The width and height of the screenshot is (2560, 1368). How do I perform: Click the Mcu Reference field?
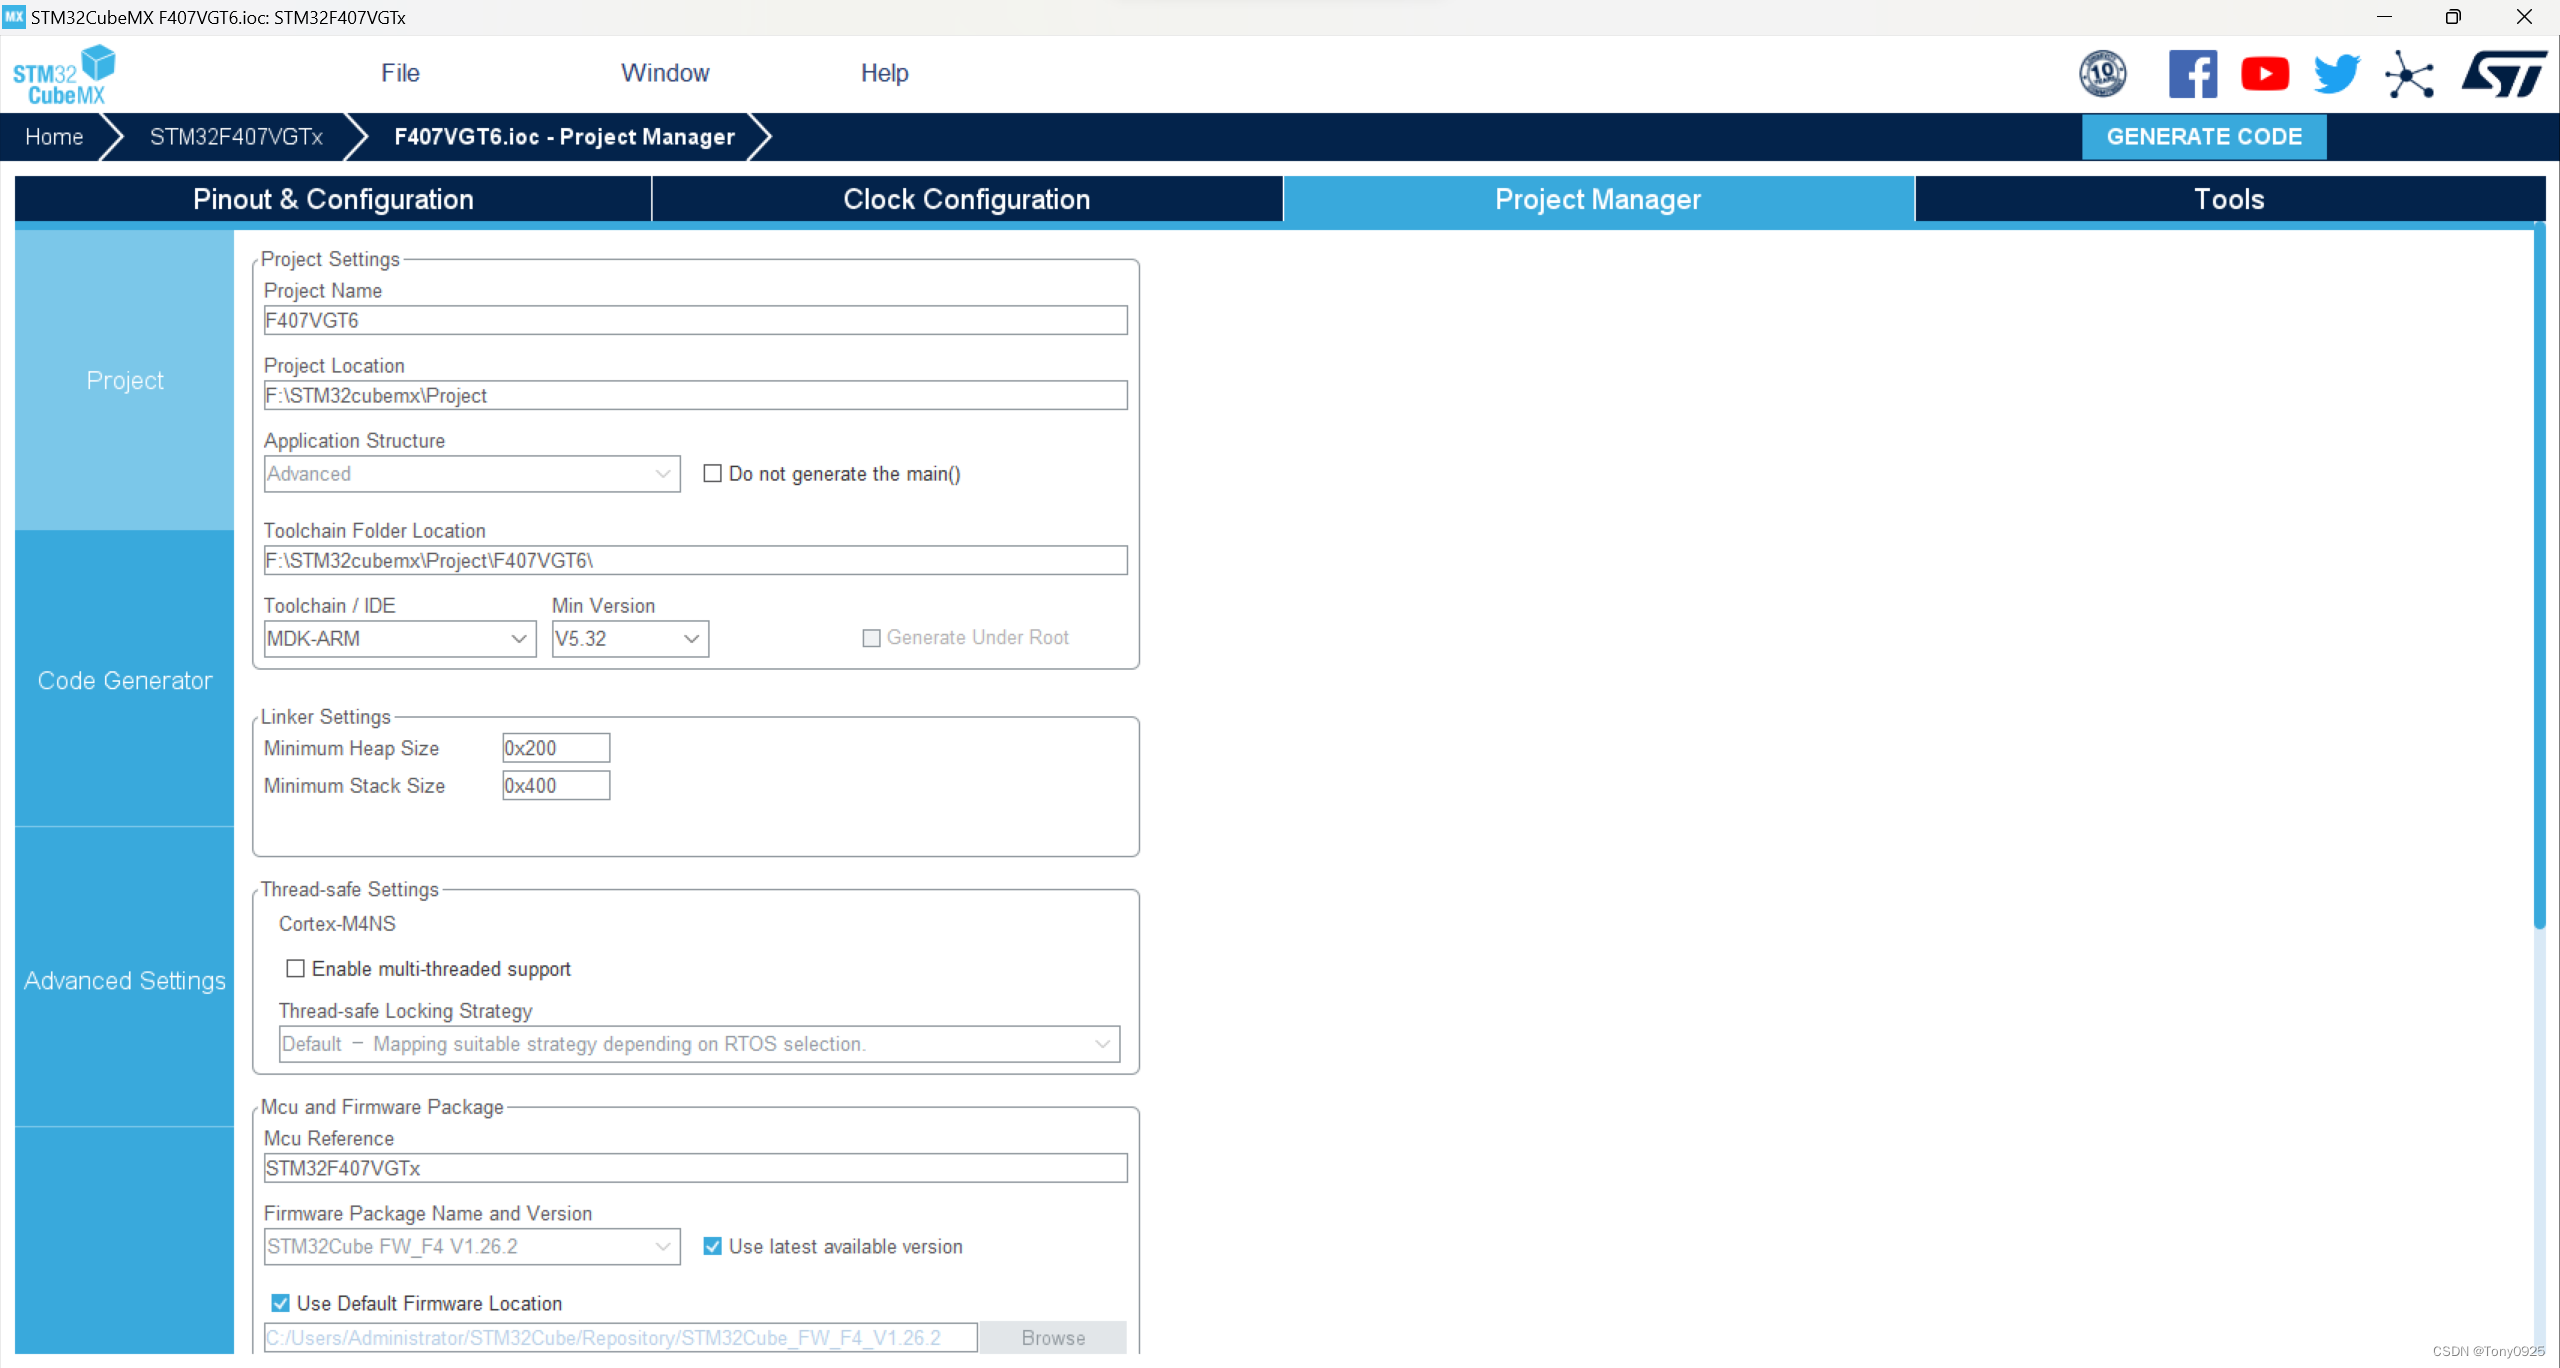coord(695,1168)
